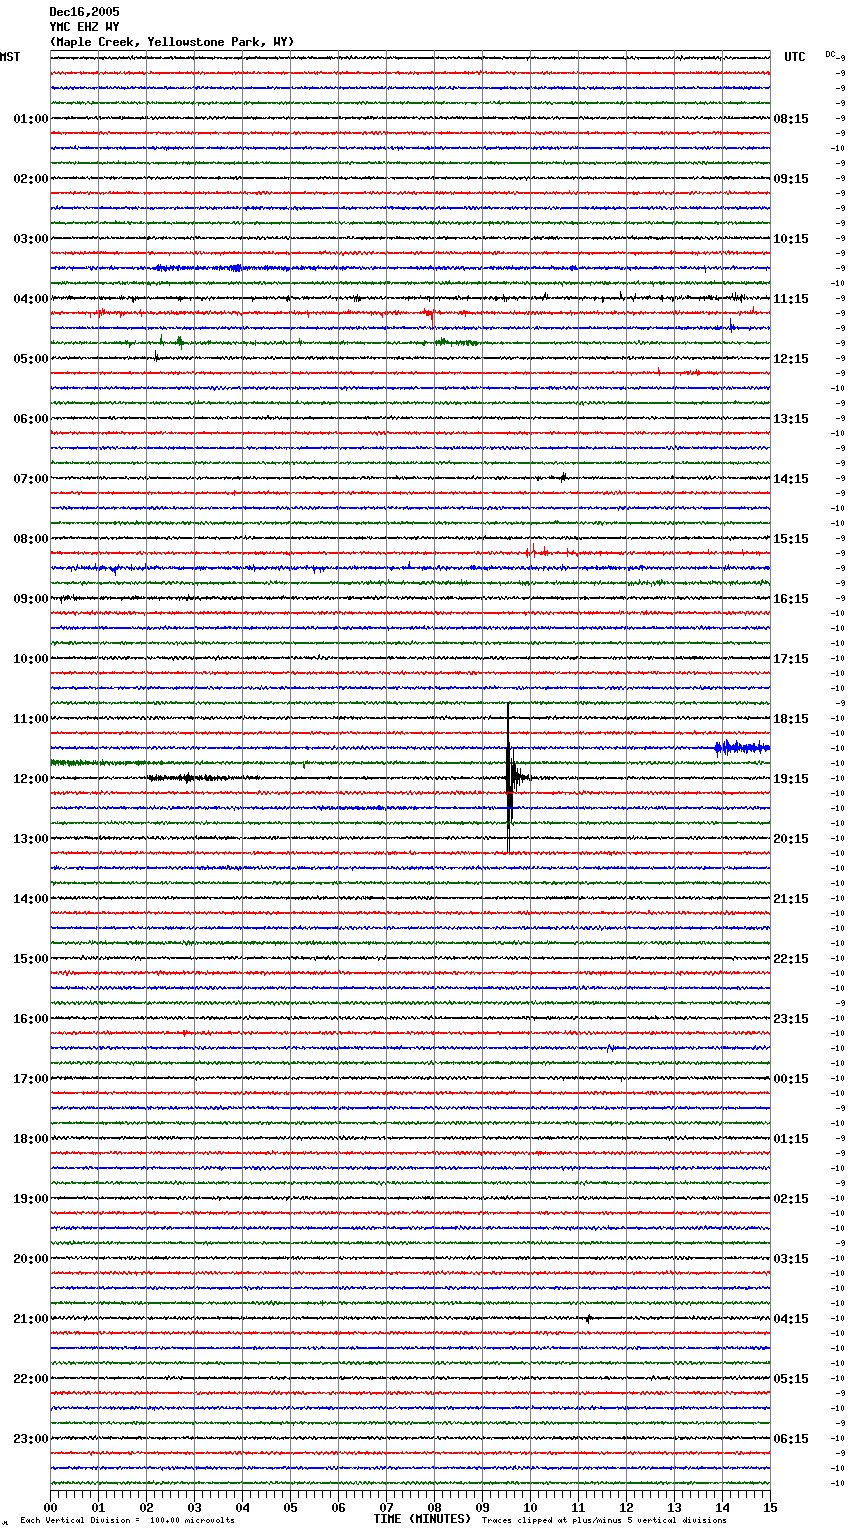Screen dimensions: 850x1534
Task: Click the 02:15 UTC time label
Action: coord(791,1199)
